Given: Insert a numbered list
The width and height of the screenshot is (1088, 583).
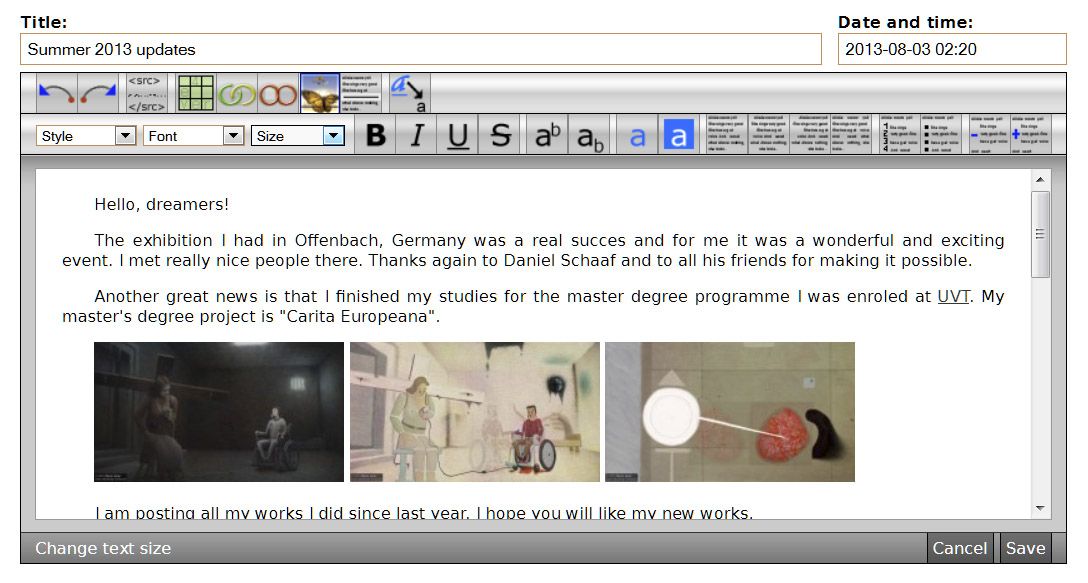Looking at the screenshot, I should coord(898,134).
